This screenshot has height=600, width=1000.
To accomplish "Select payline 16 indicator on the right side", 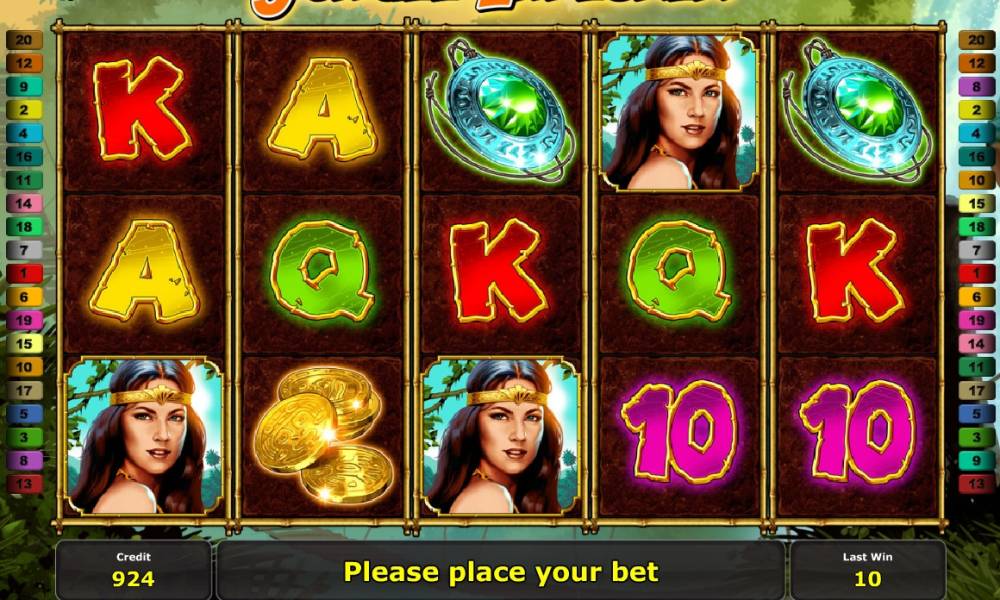I will pos(976,156).
